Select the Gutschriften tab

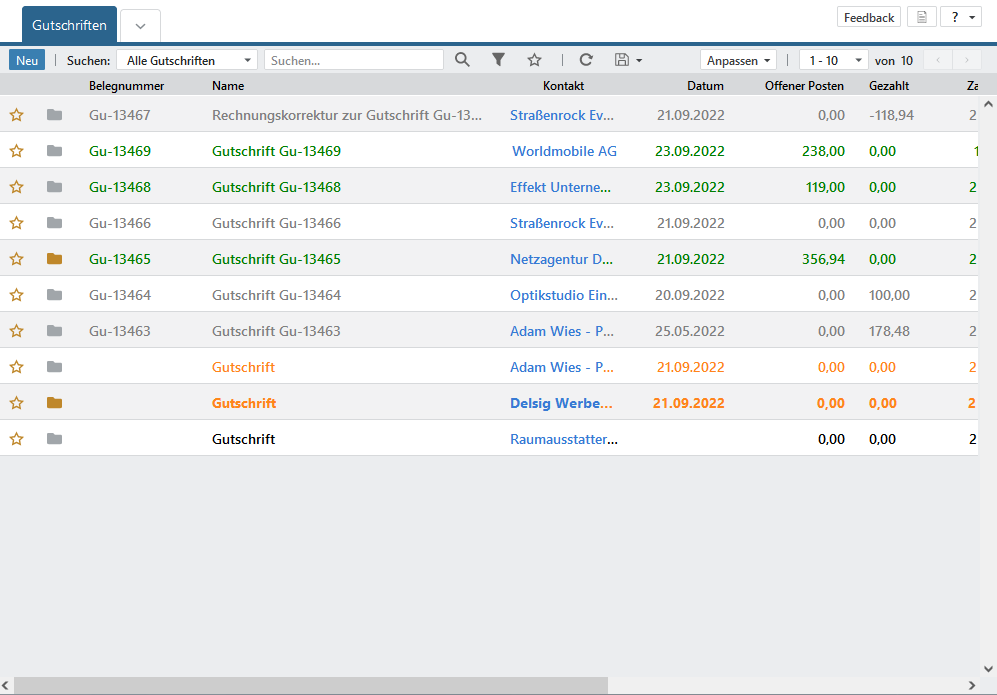click(x=69, y=24)
